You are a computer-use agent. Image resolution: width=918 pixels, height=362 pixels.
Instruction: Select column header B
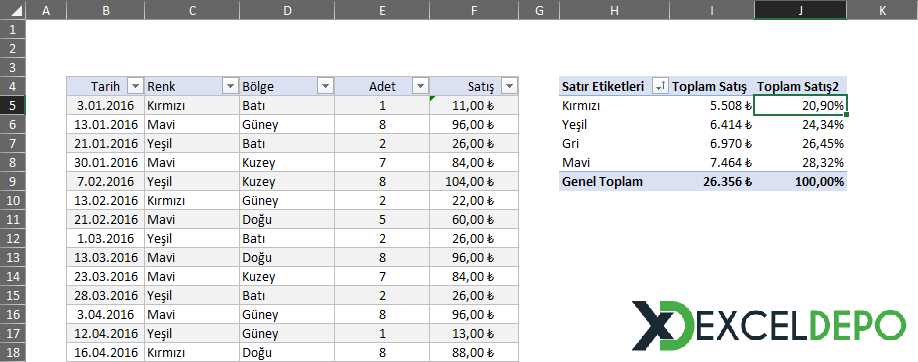(105, 9)
